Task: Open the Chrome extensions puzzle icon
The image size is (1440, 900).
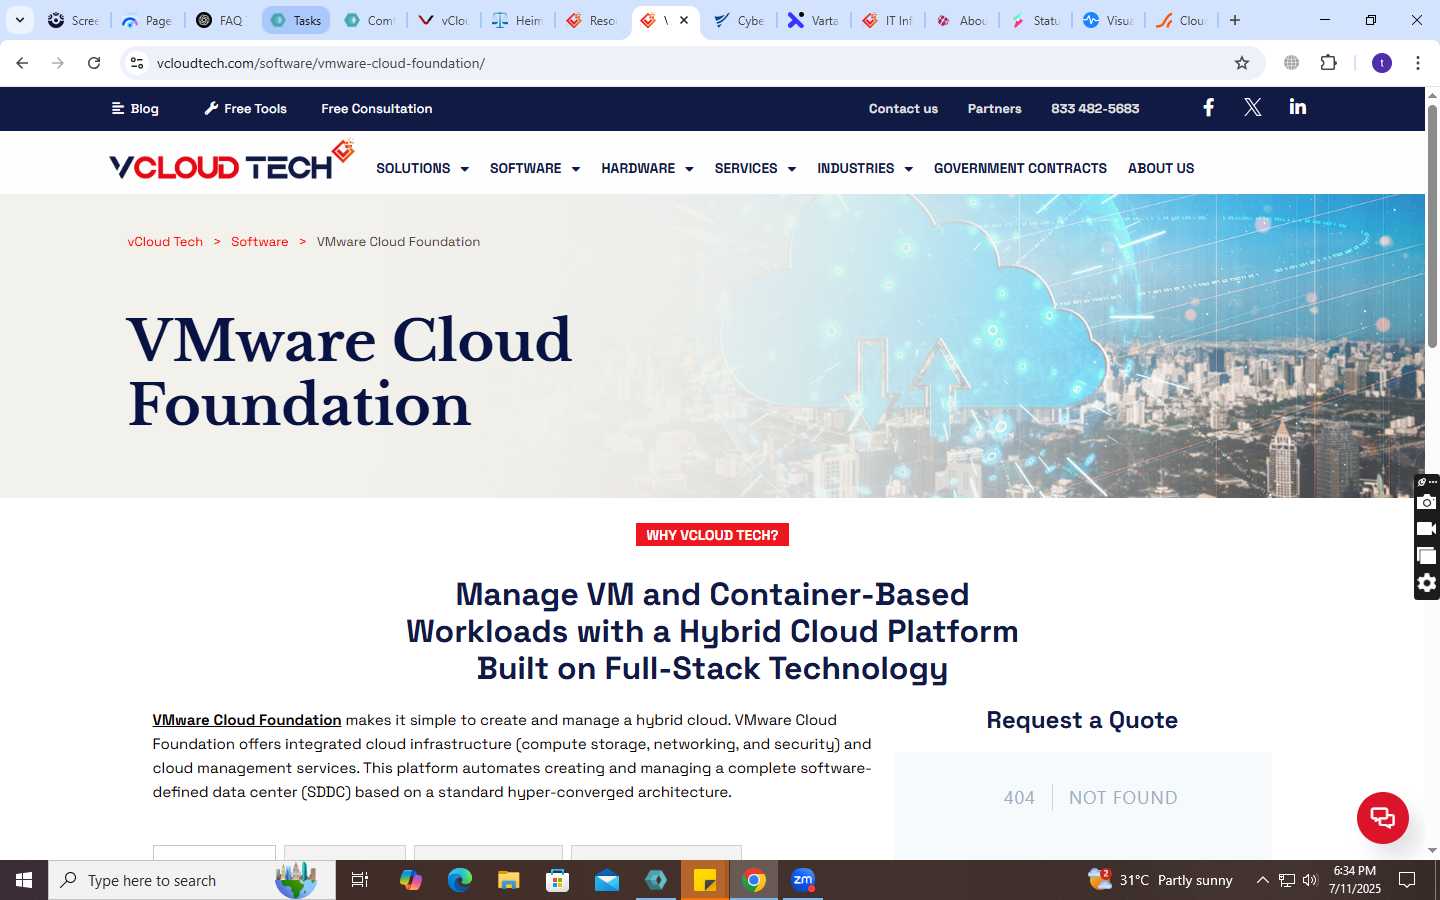Action: click(x=1328, y=63)
